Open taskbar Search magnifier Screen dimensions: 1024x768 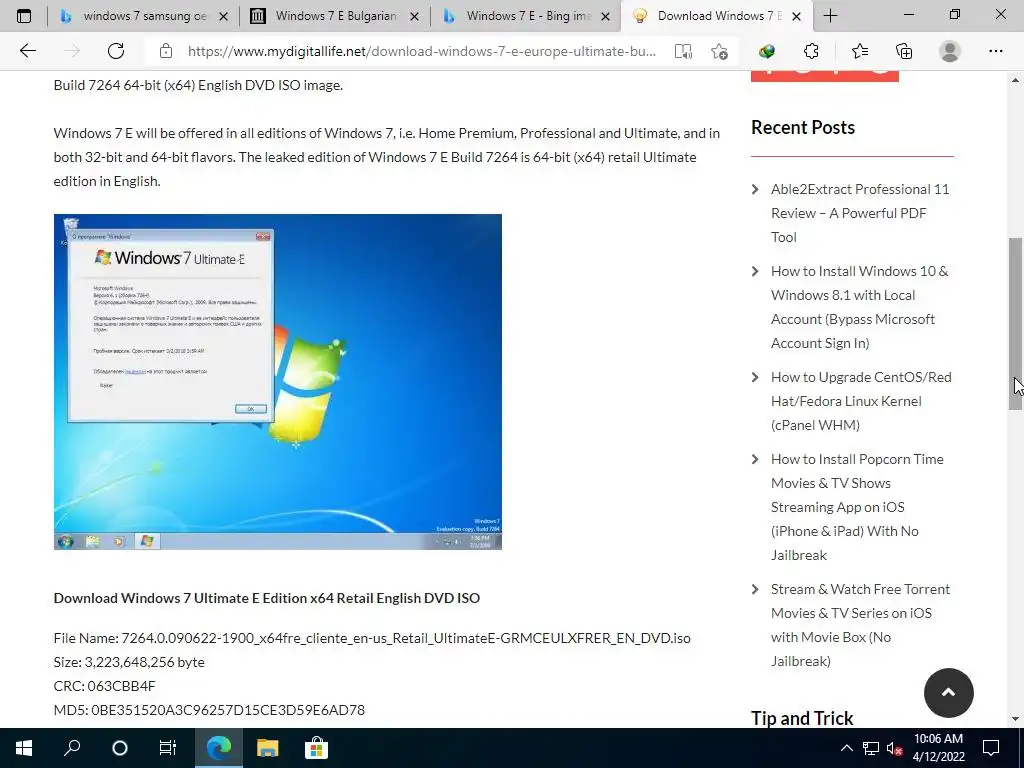click(x=72, y=748)
